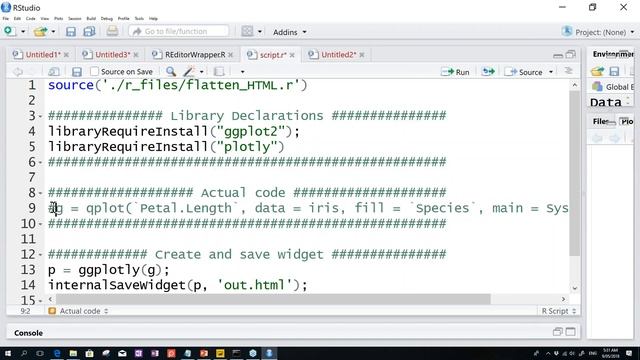Open the Build menu
This screenshot has height=360, width=640.
click(x=91, y=18)
